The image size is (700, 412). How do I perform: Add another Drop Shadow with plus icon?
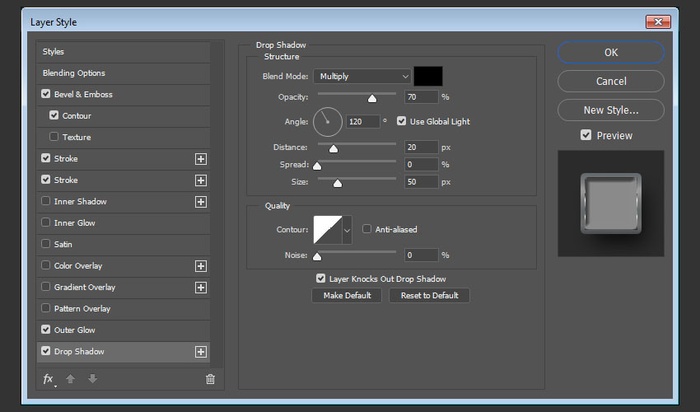(201, 352)
